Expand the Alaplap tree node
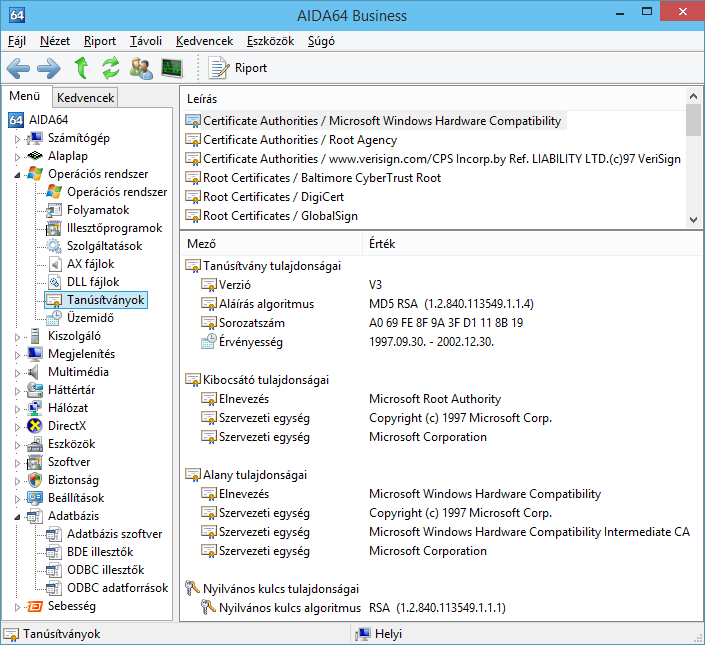 [x=18, y=157]
